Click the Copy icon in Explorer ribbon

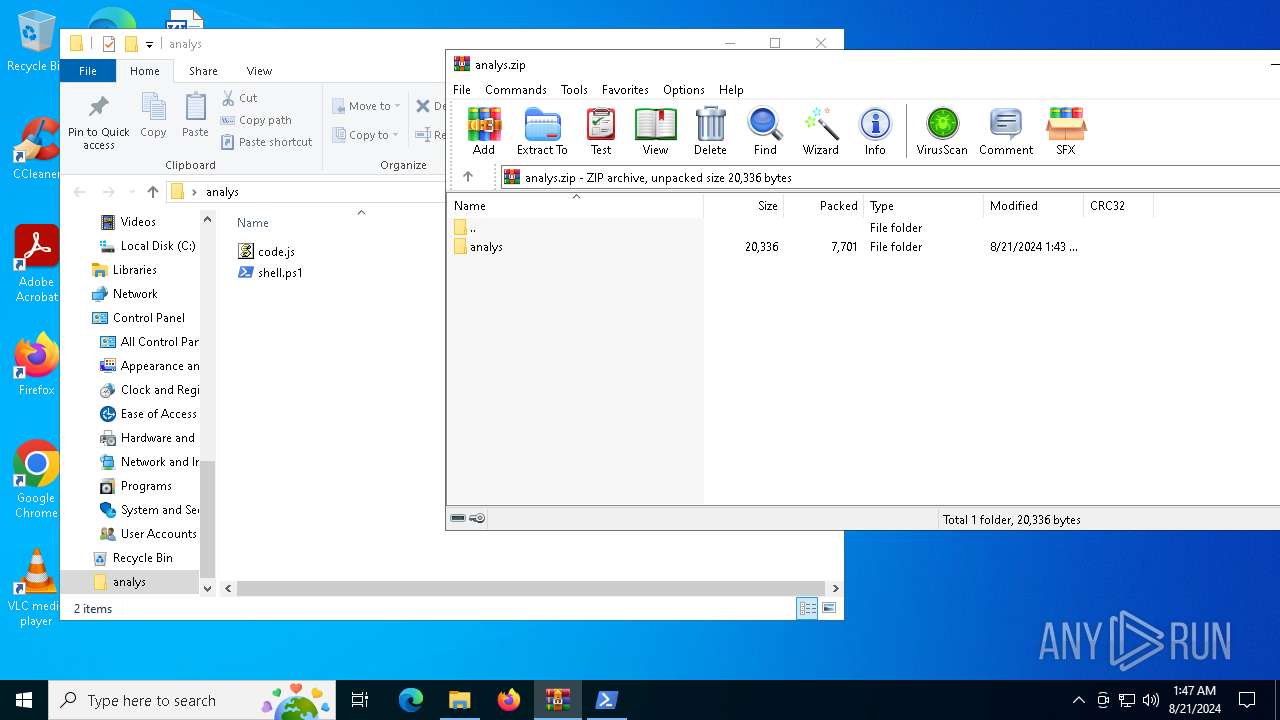(153, 116)
